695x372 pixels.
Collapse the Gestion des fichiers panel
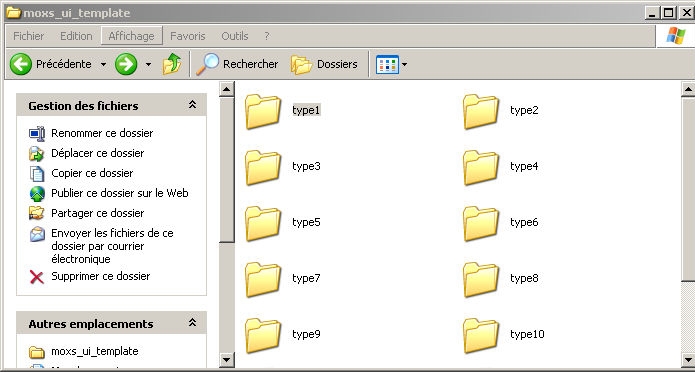[x=192, y=105]
